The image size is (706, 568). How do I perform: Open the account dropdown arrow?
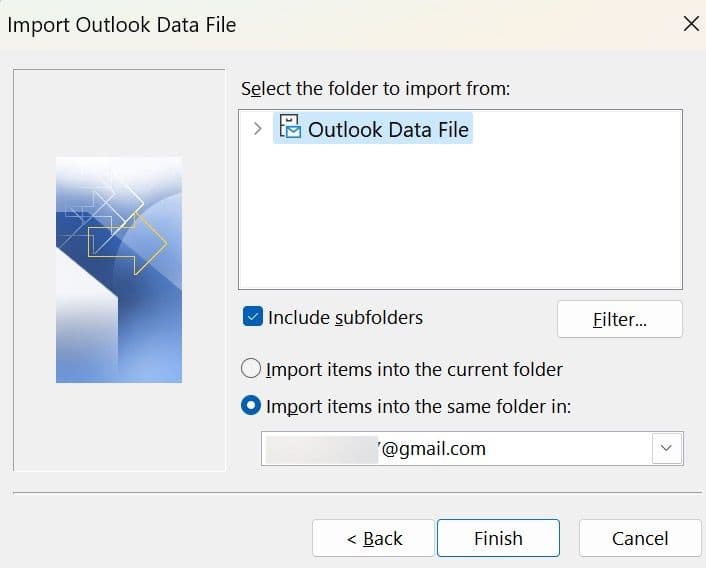[667, 449]
